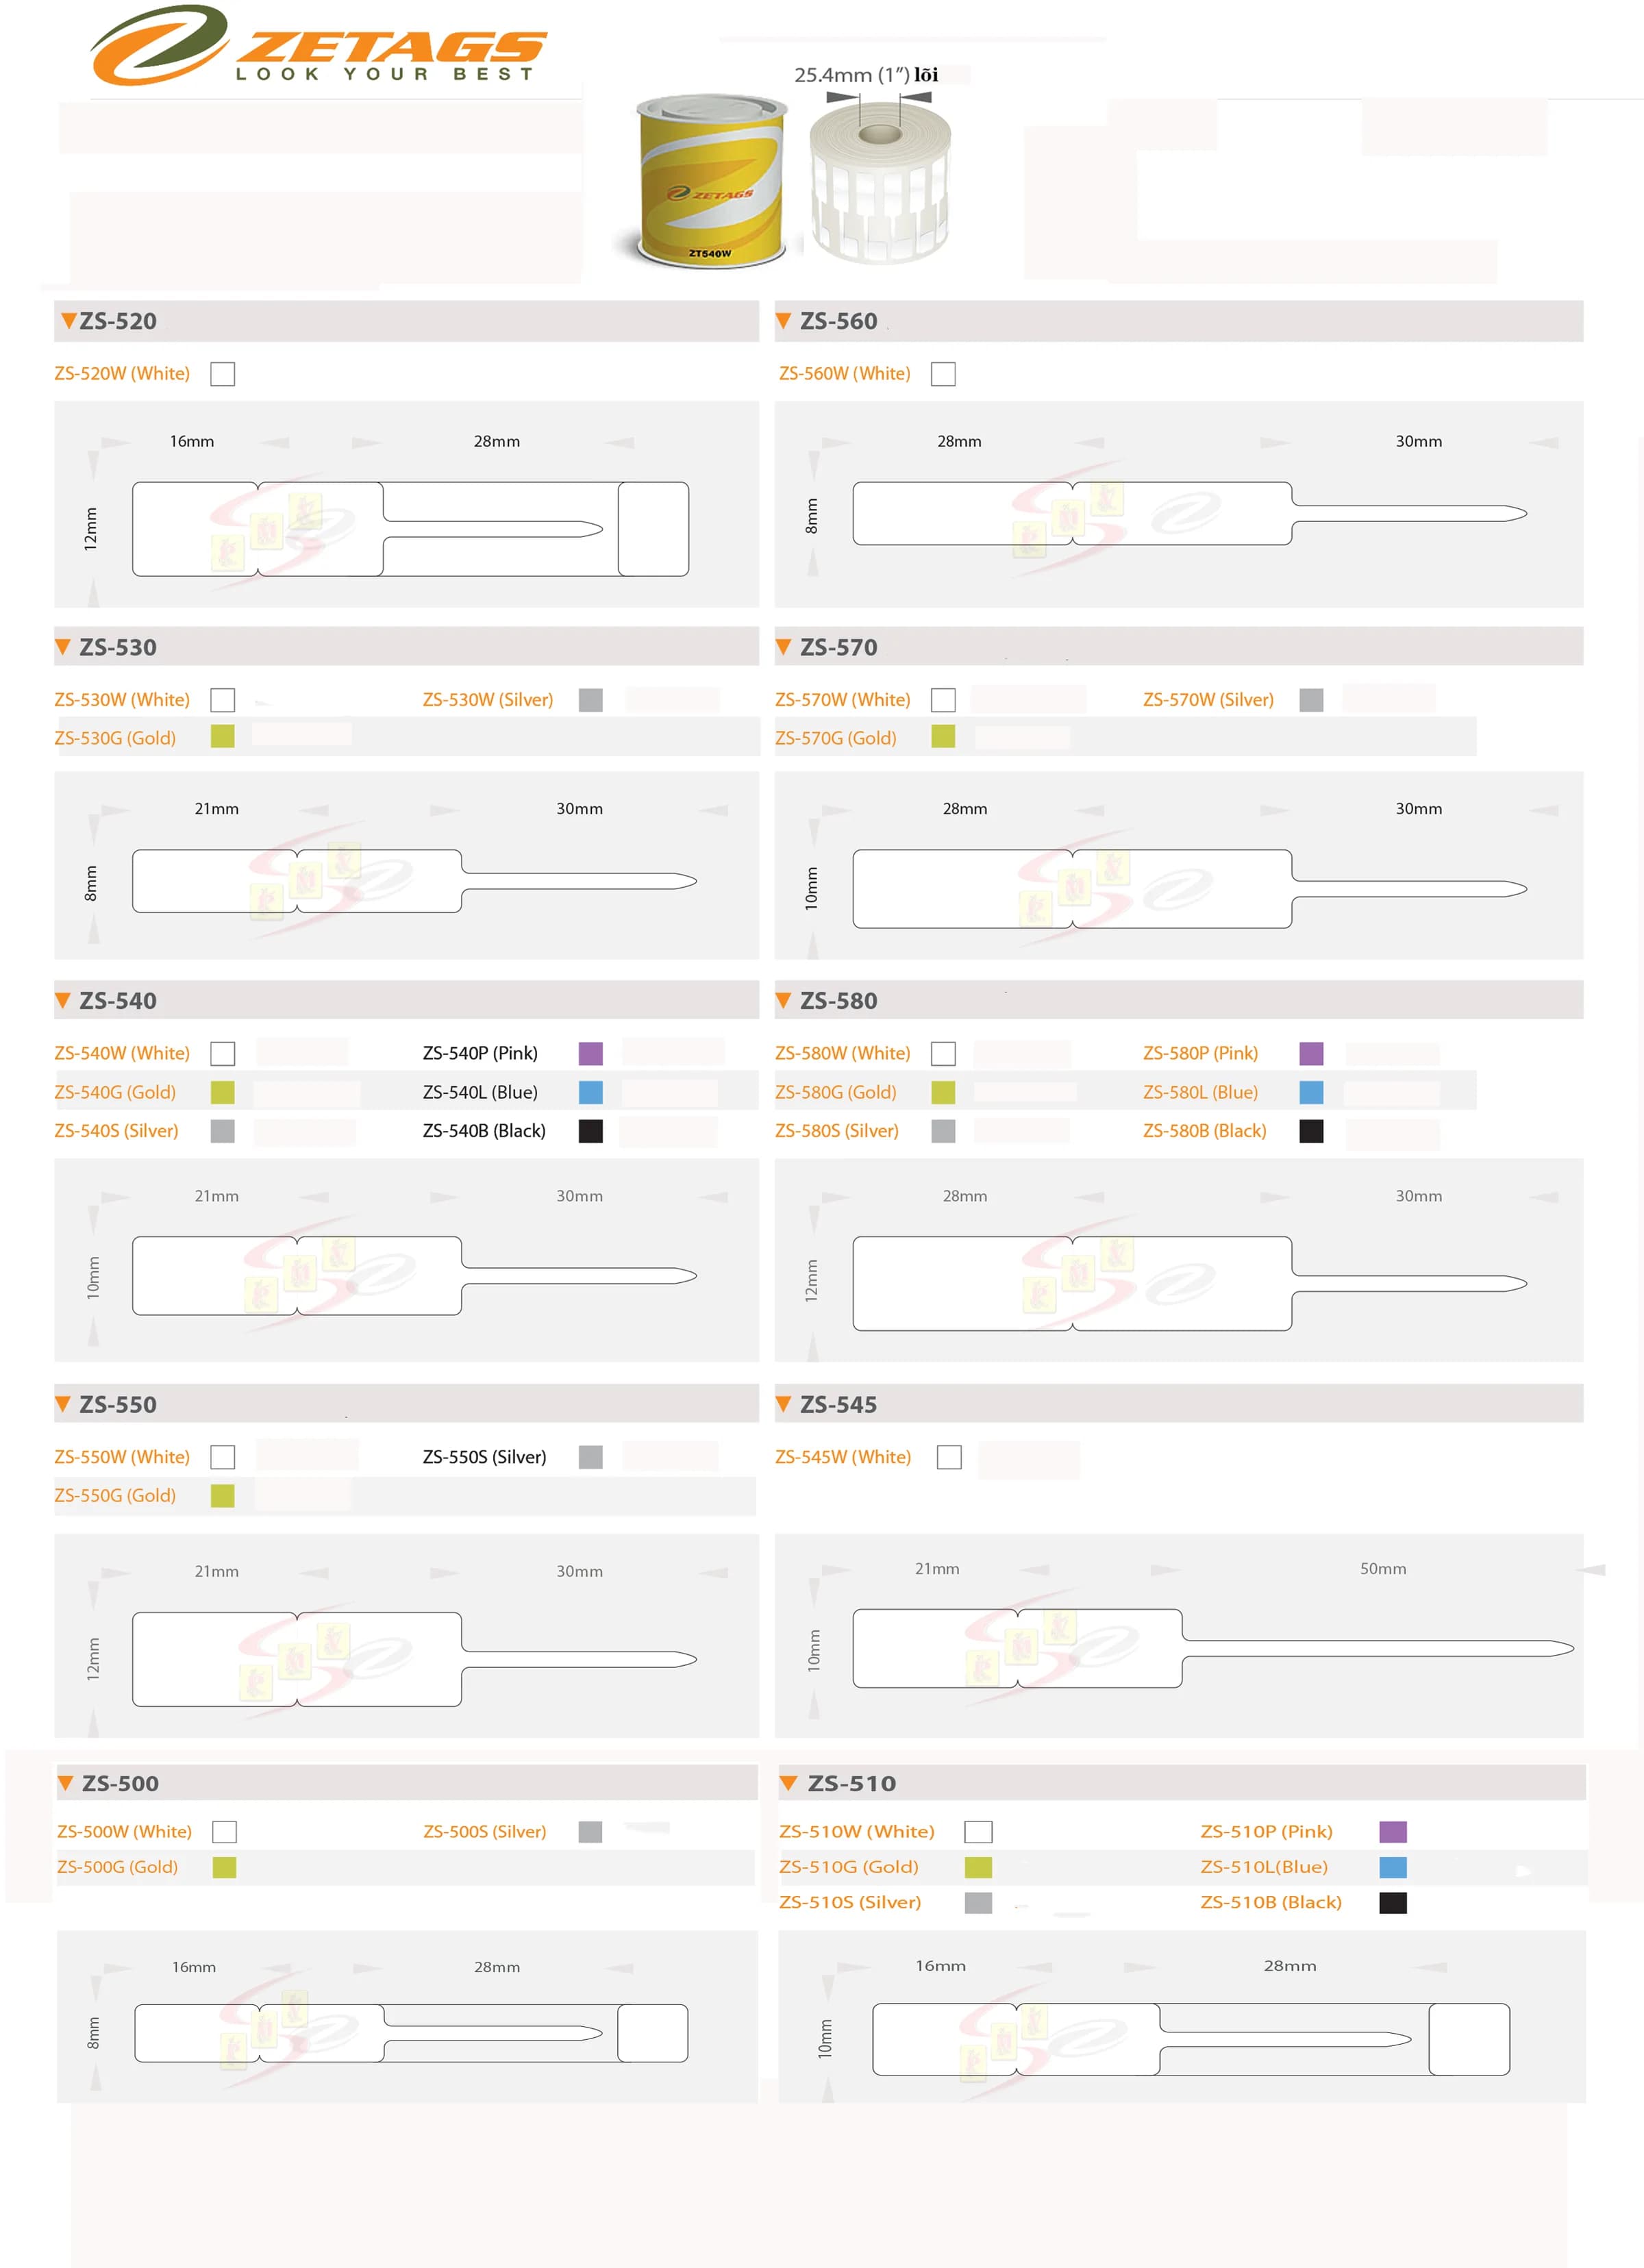
Task: Open the ZS-570W (Silver) product link
Action: 1208,700
